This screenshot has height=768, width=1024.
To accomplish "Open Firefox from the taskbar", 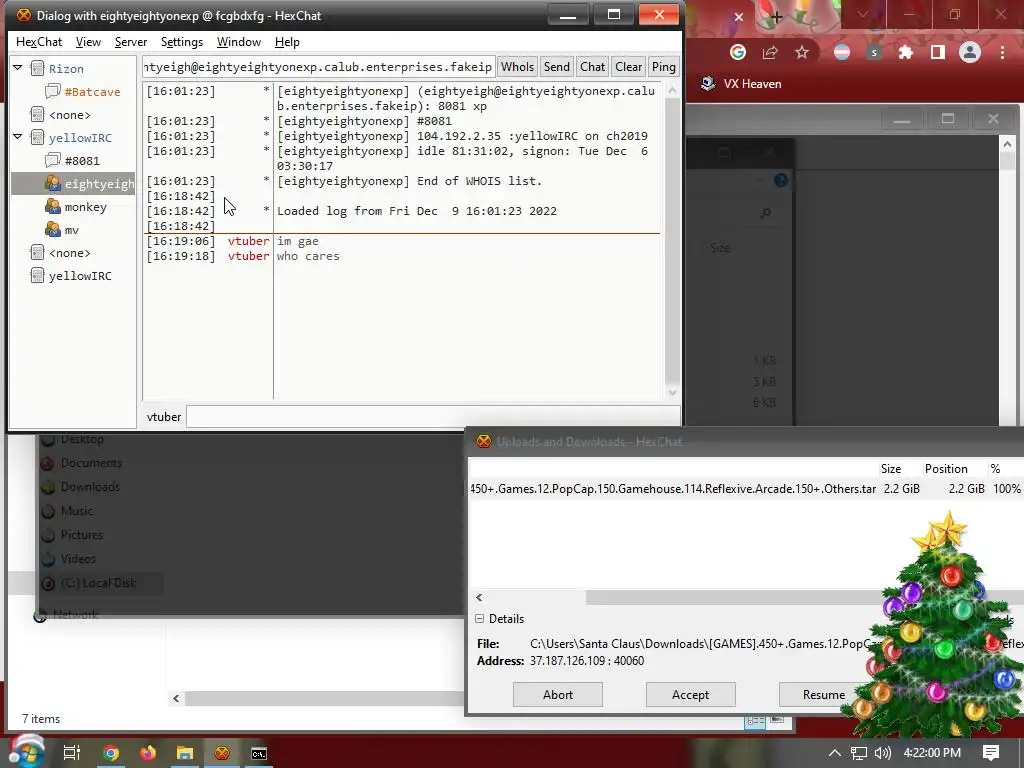I will click(x=148, y=753).
